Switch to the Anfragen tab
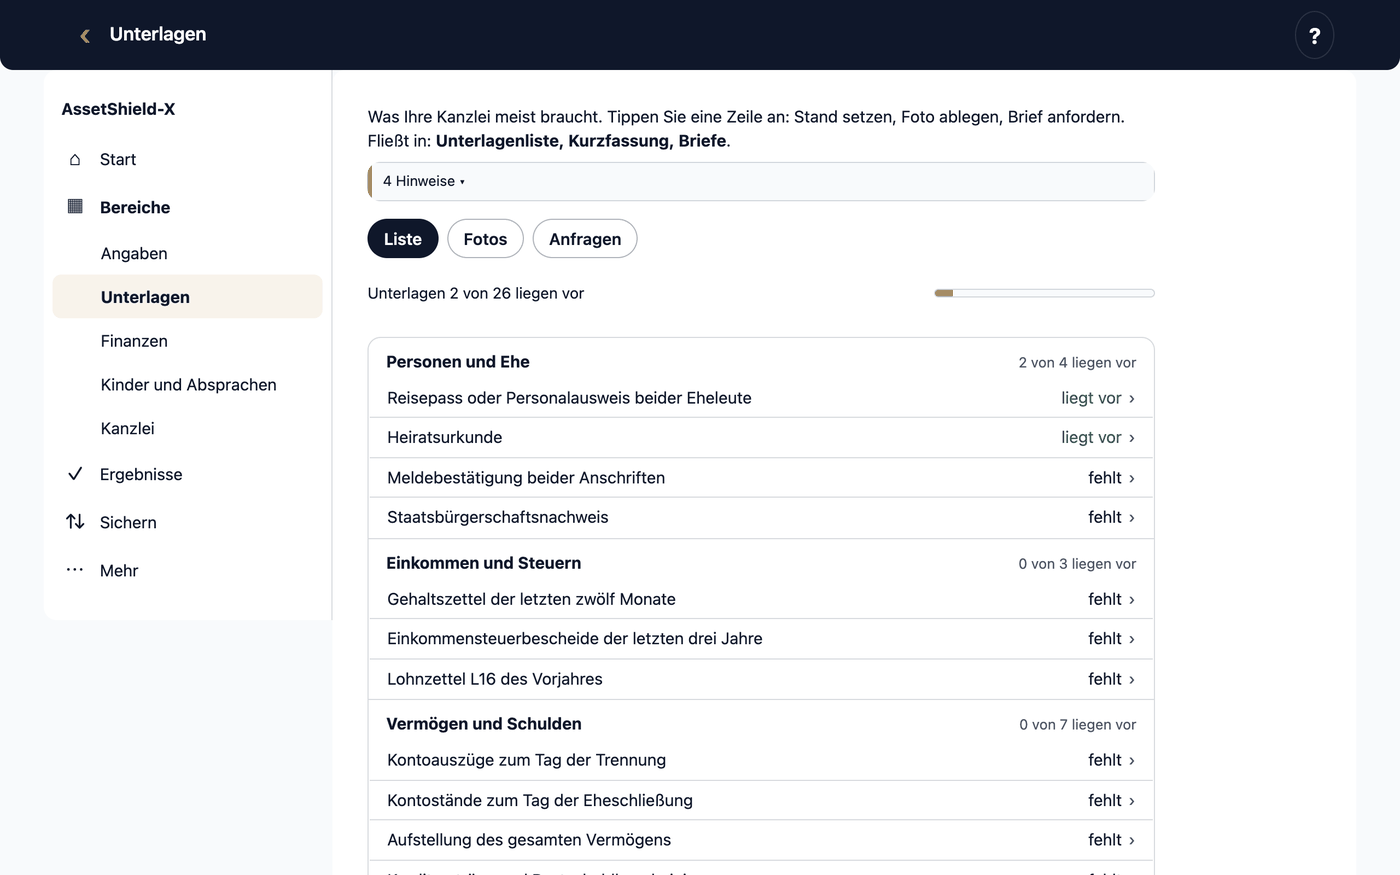The image size is (1400, 875). (x=585, y=239)
